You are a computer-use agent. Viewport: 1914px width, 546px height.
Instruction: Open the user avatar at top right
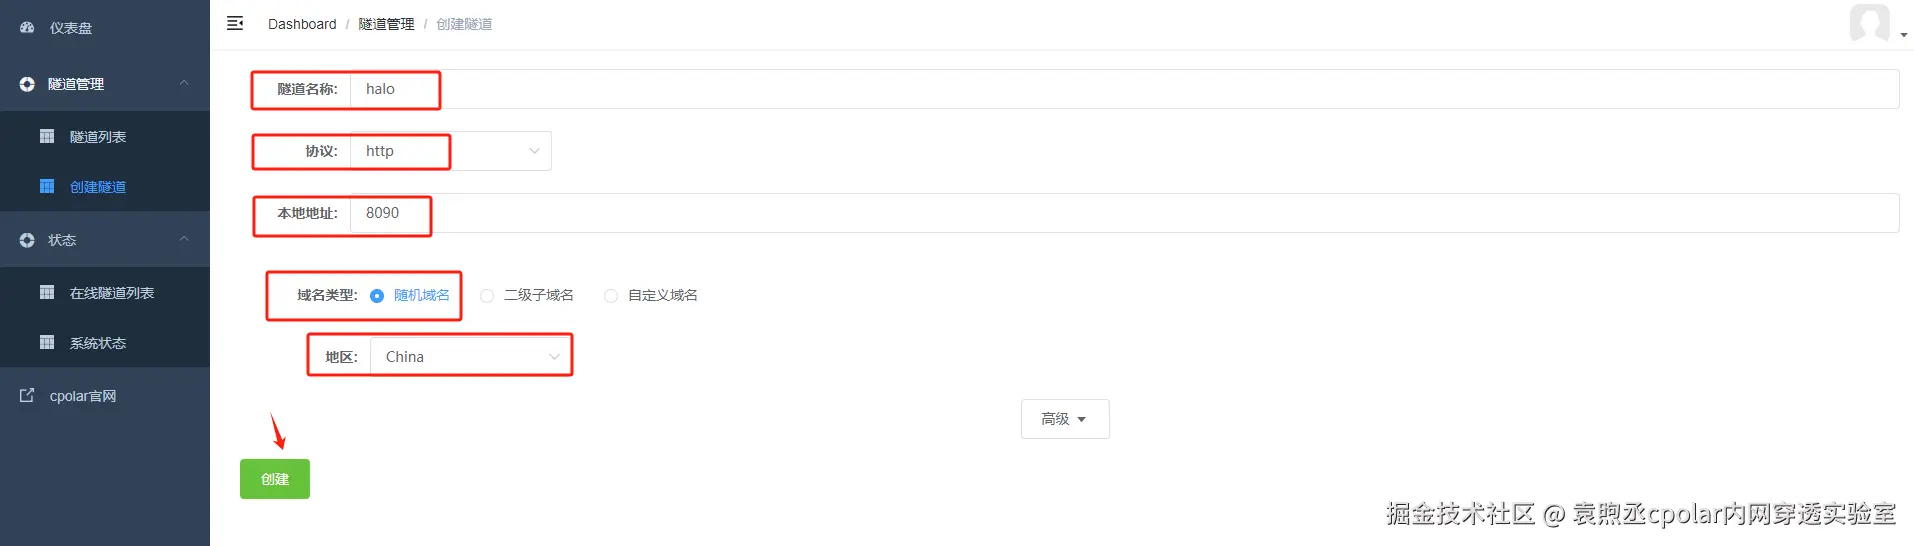(x=1870, y=23)
